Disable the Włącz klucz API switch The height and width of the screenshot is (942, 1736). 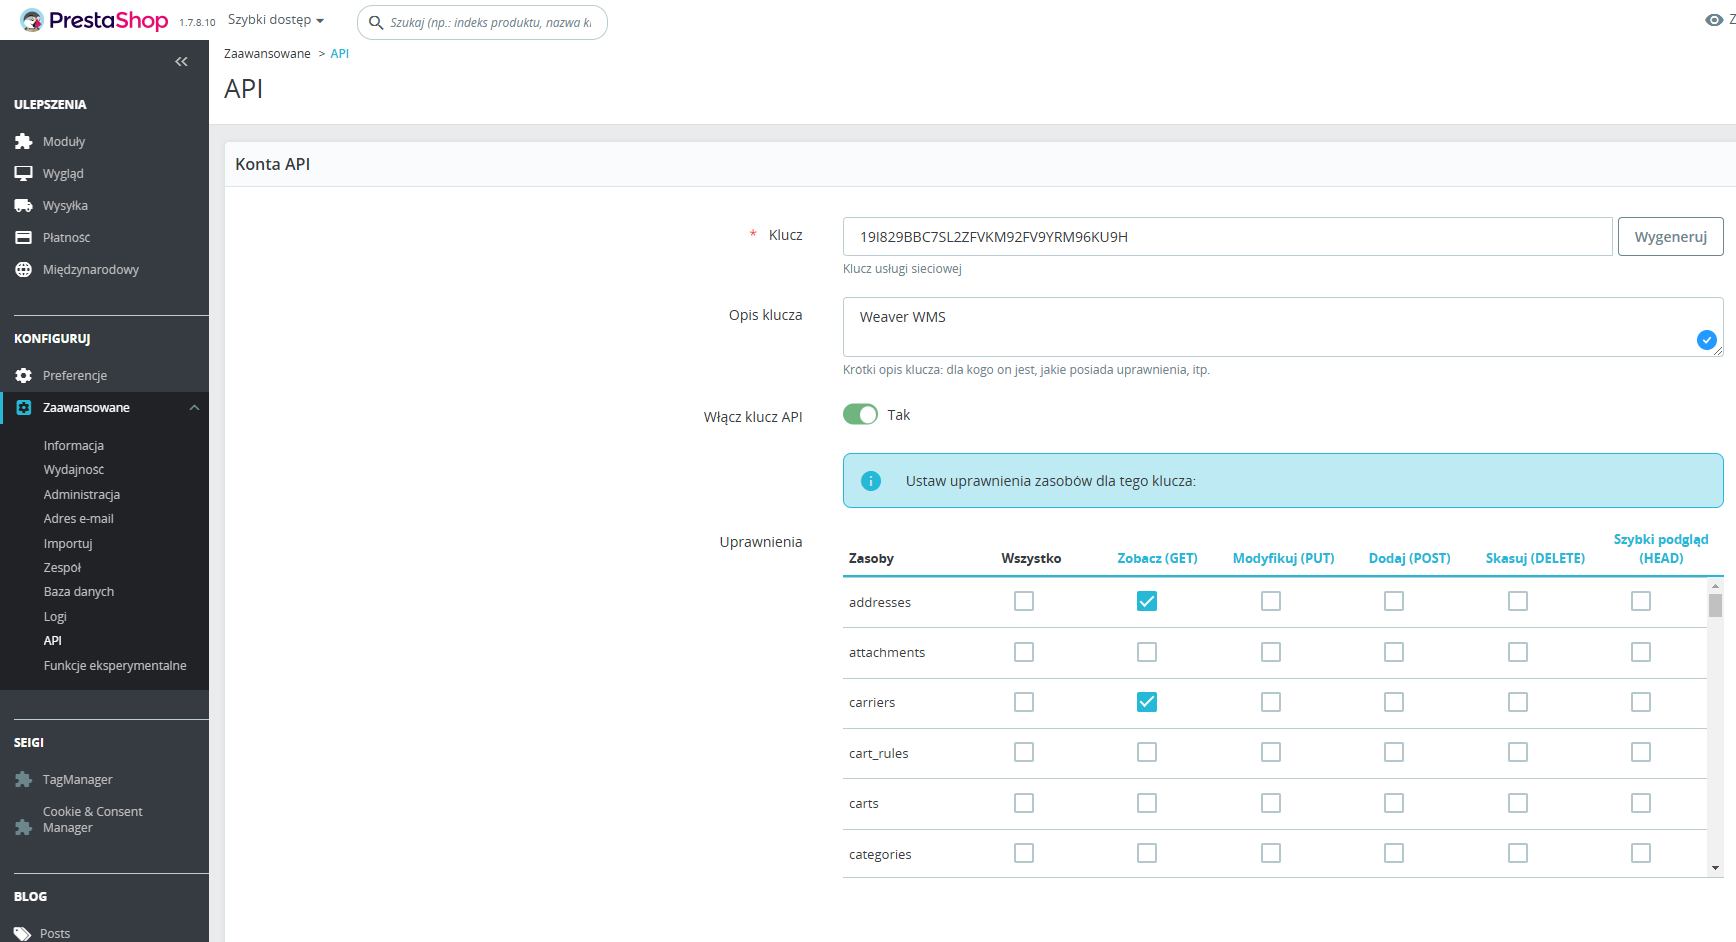[x=860, y=414]
